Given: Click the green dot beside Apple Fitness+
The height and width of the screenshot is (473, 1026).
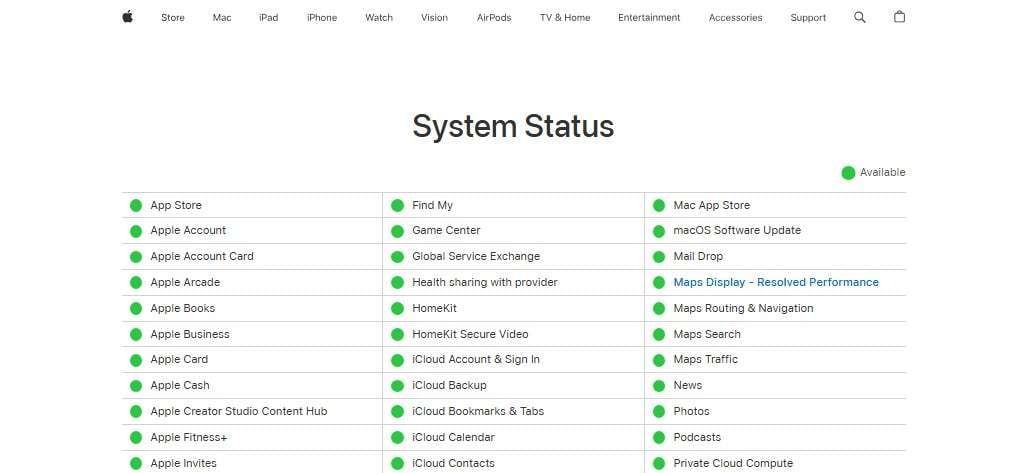Looking at the screenshot, I should [135, 438].
